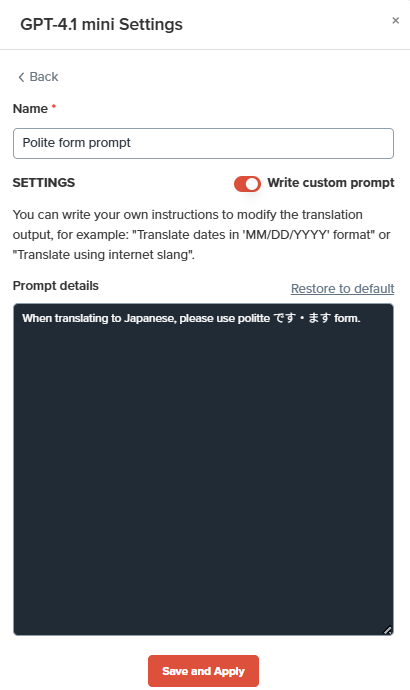Viewport: 410px width, 690px height.
Task: Click the misspelled word politte in the prompt
Action: click(x=253, y=318)
